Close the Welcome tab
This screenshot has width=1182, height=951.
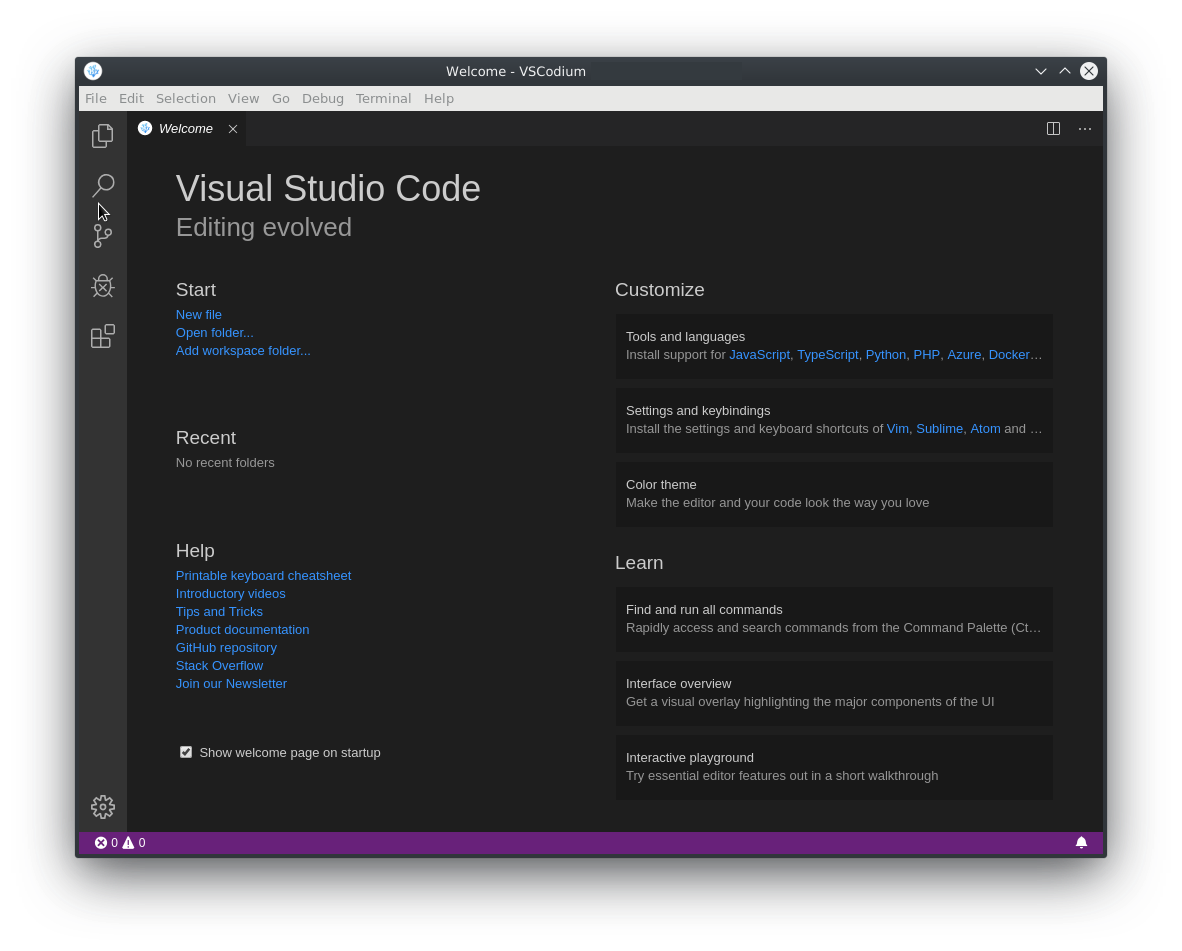coord(233,129)
